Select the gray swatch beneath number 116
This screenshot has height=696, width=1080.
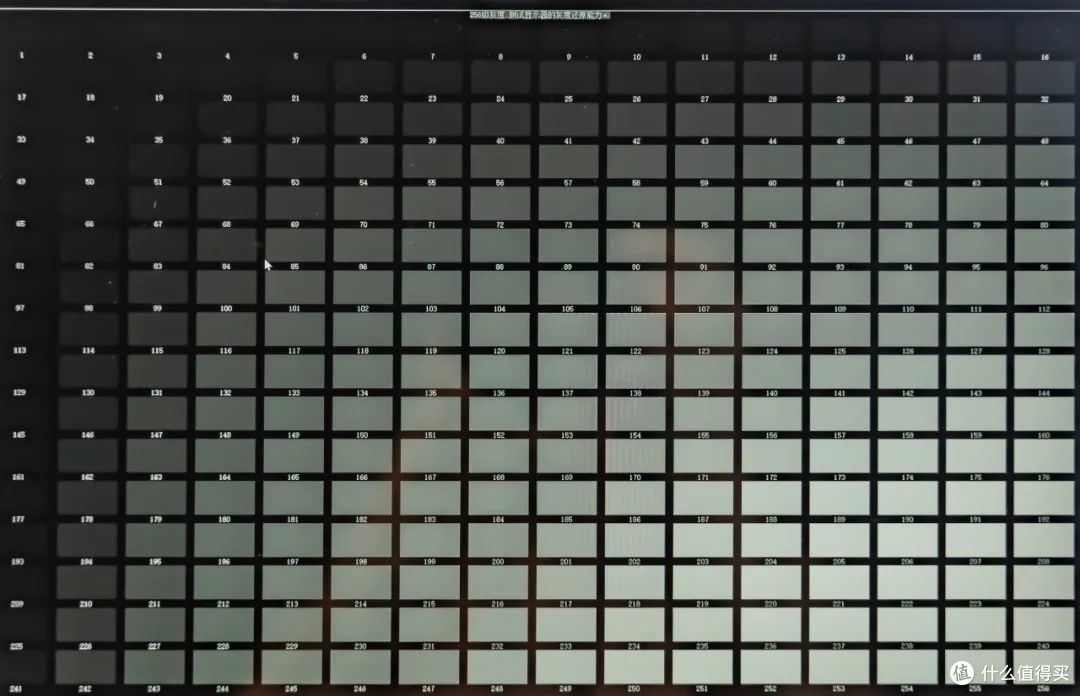click(225, 372)
